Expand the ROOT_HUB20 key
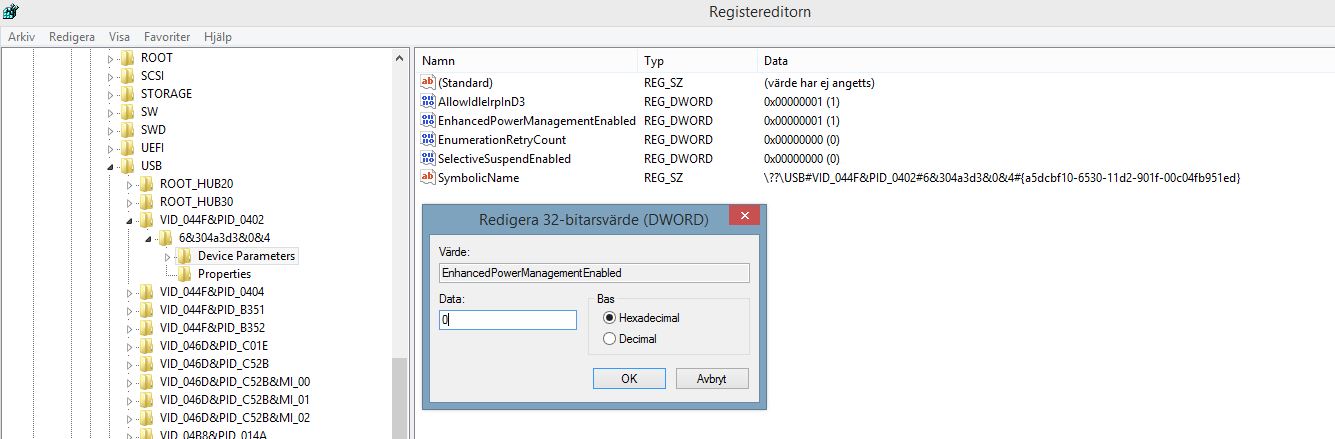The image size is (1335, 439). pos(130,184)
